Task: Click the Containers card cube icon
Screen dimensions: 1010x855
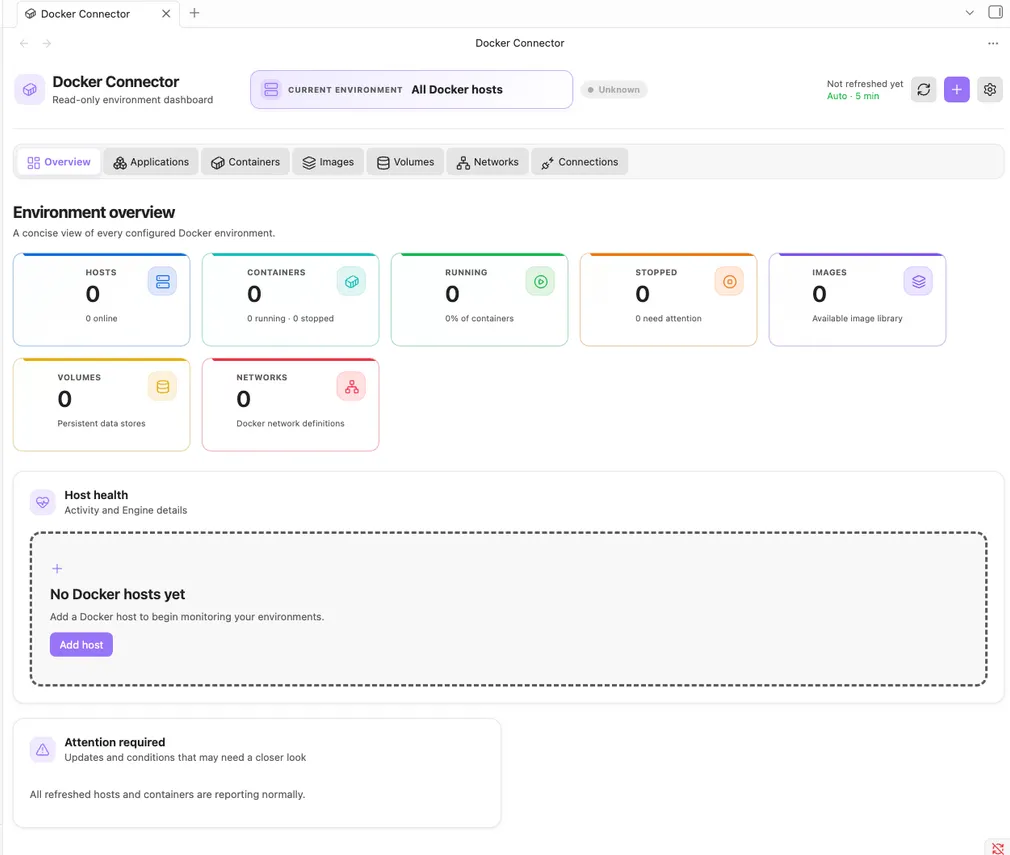Action: tap(351, 282)
